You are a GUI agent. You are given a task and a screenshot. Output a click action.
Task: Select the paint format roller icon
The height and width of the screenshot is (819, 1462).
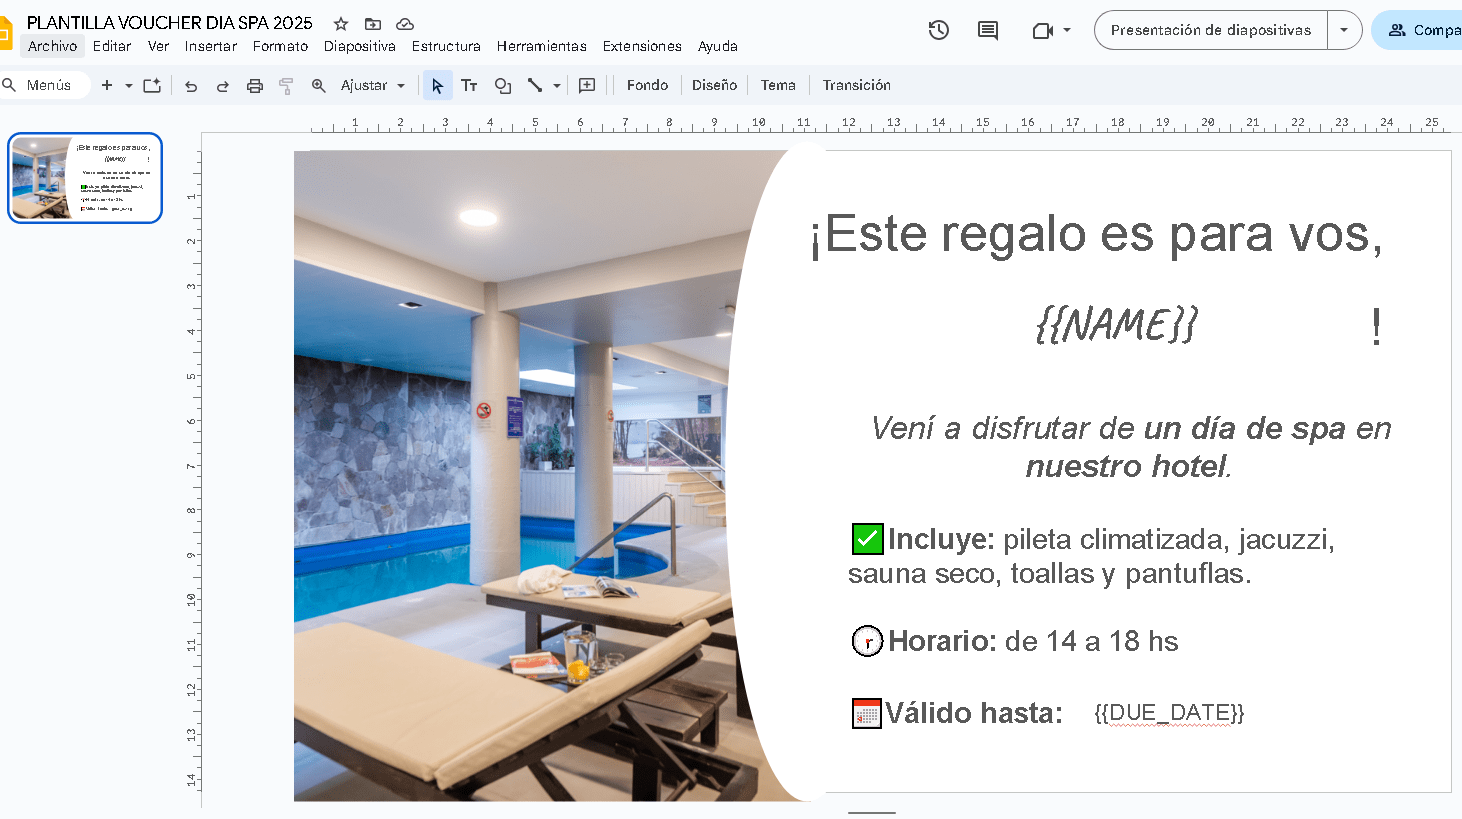coord(286,86)
